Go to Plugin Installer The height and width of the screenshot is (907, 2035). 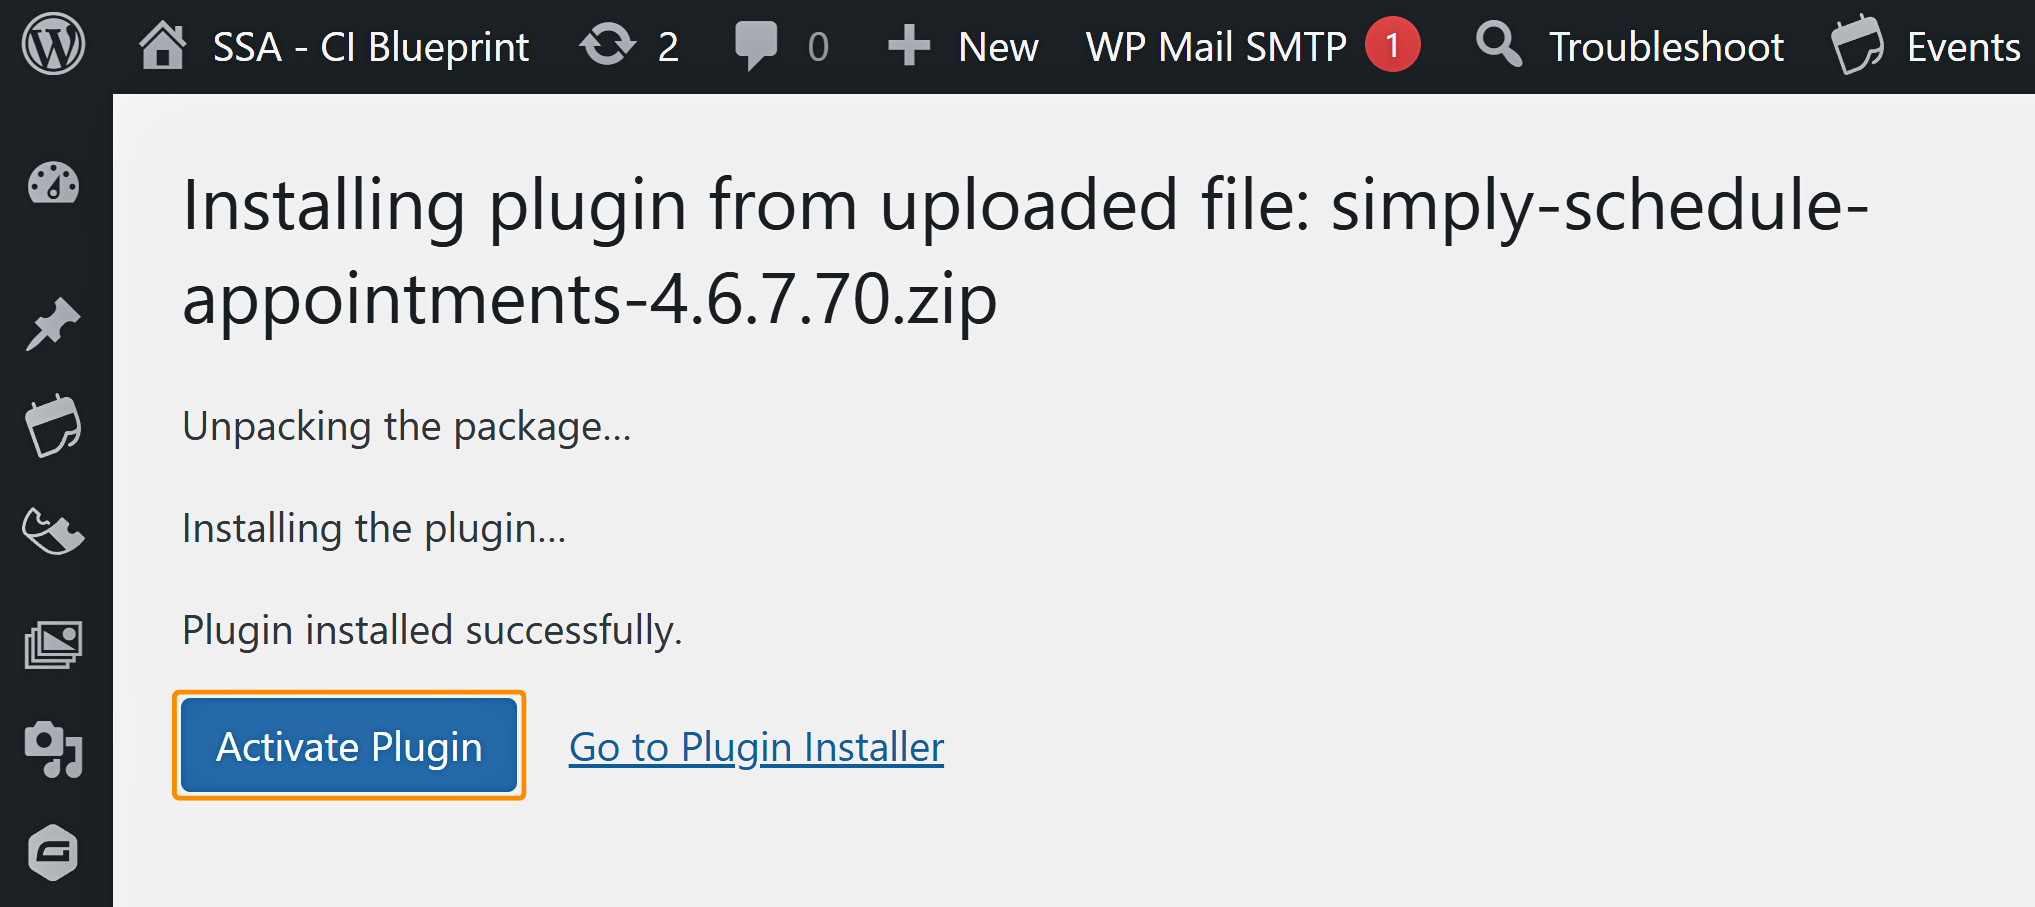pos(756,745)
